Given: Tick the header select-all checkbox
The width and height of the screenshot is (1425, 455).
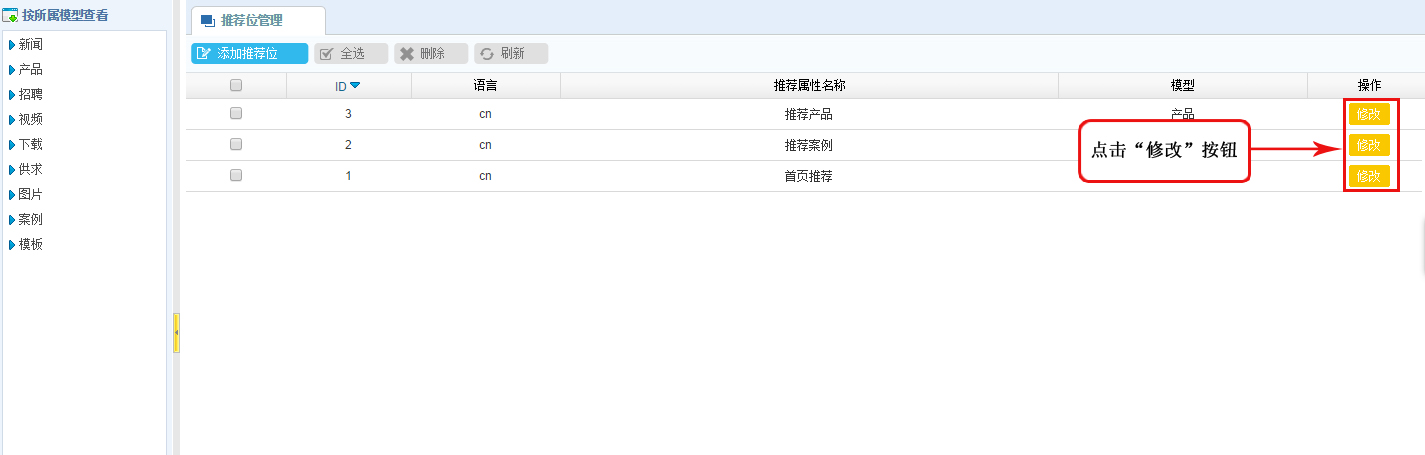Looking at the screenshot, I should tap(236, 86).
